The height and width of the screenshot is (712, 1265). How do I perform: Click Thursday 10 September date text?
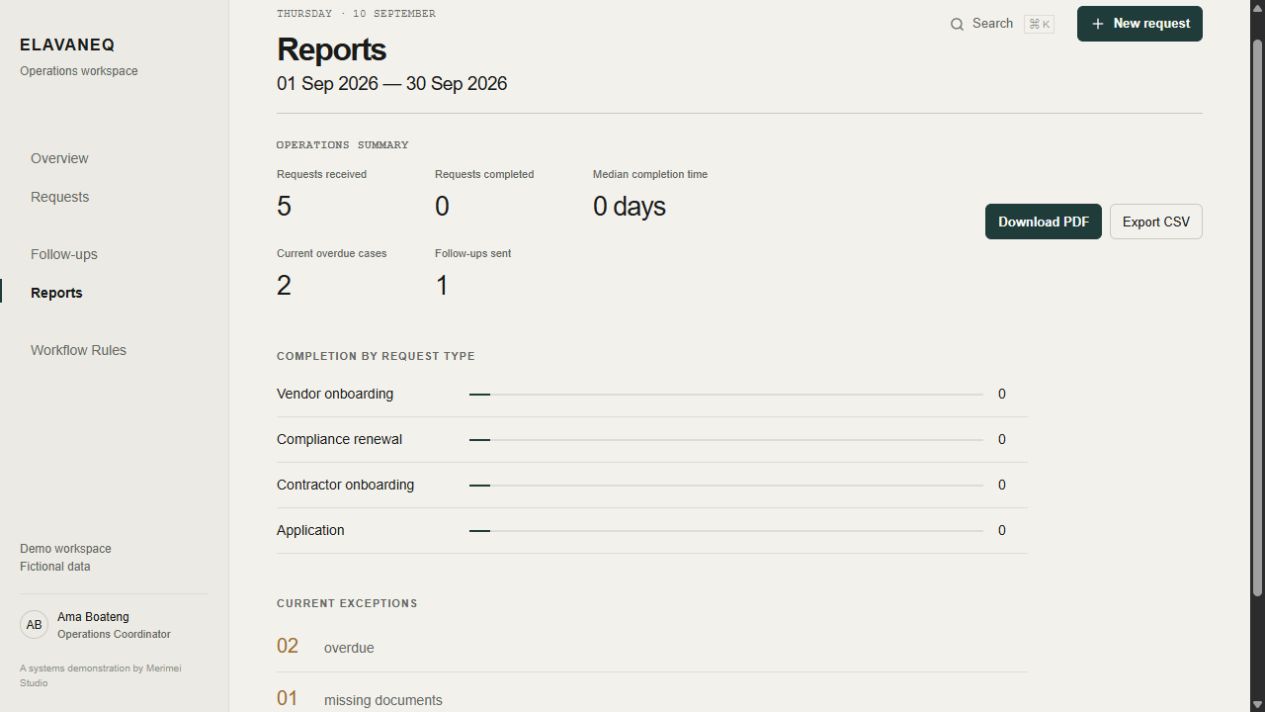(356, 14)
